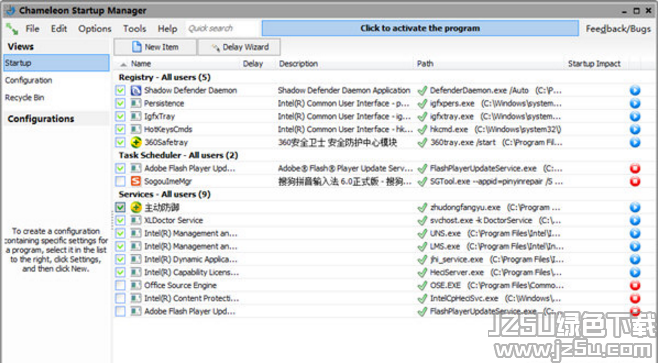Image resolution: width=658 pixels, height=363 pixels.
Task: Select the Startup view
Action: click(56, 63)
